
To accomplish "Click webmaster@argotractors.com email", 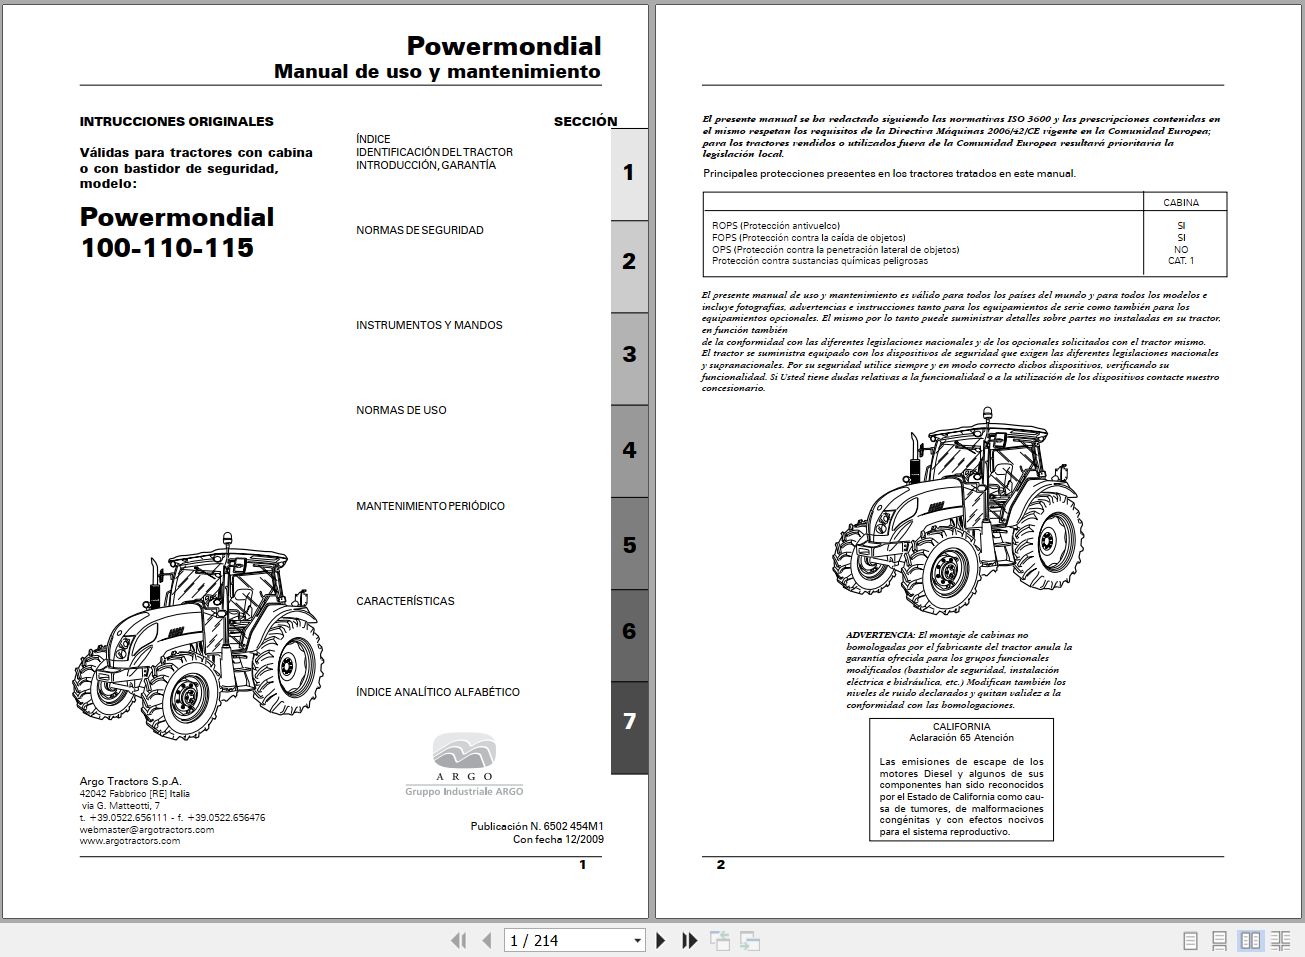I will coord(147,829).
